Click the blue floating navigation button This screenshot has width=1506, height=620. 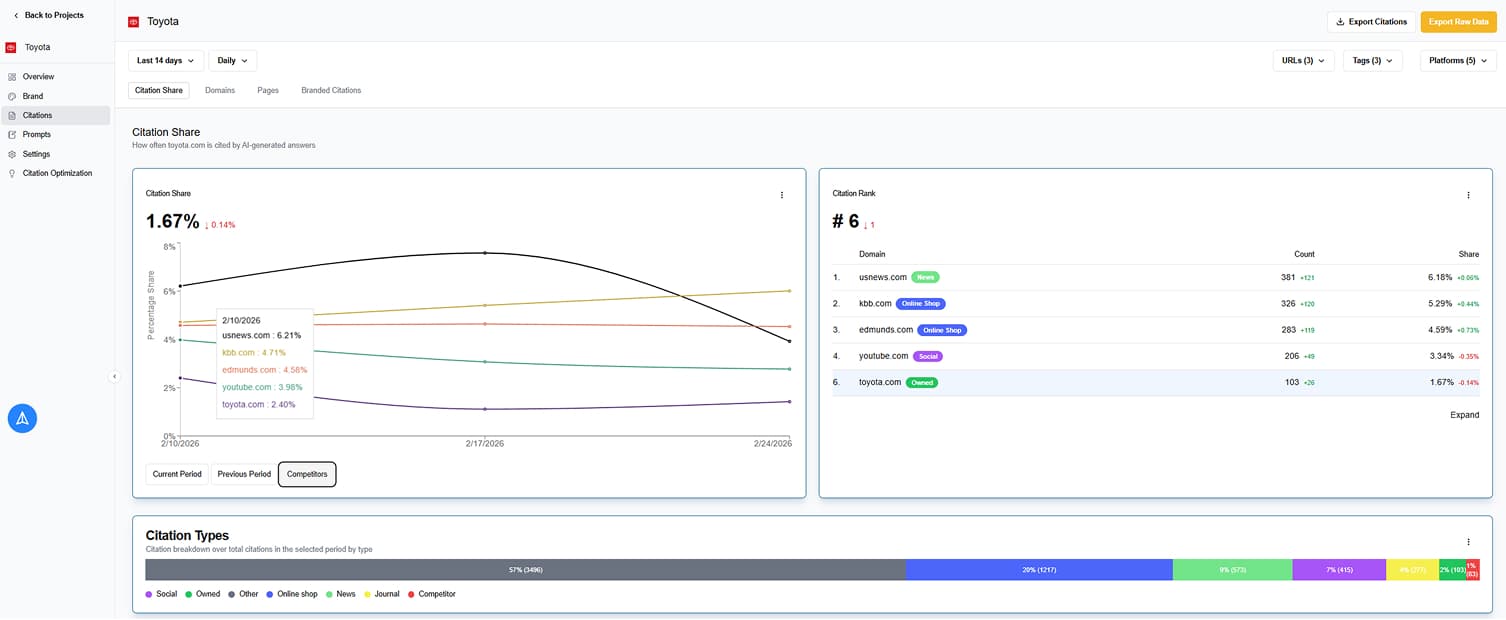point(22,418)
